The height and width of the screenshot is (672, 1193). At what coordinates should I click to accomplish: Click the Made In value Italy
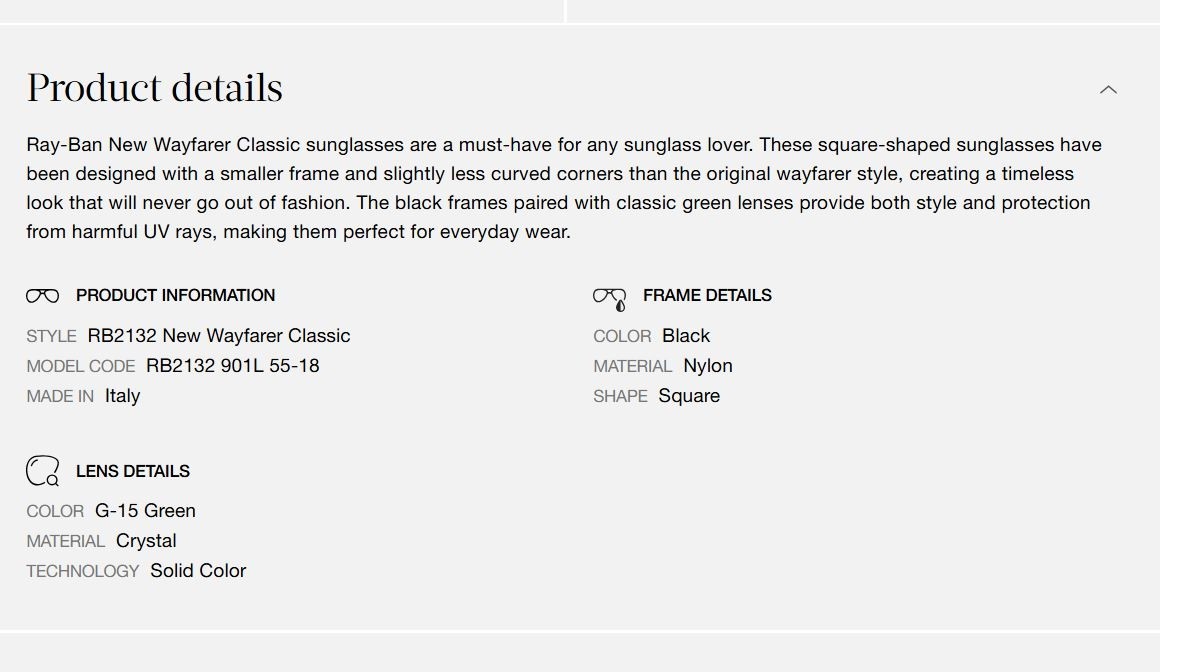pos(122,396)
